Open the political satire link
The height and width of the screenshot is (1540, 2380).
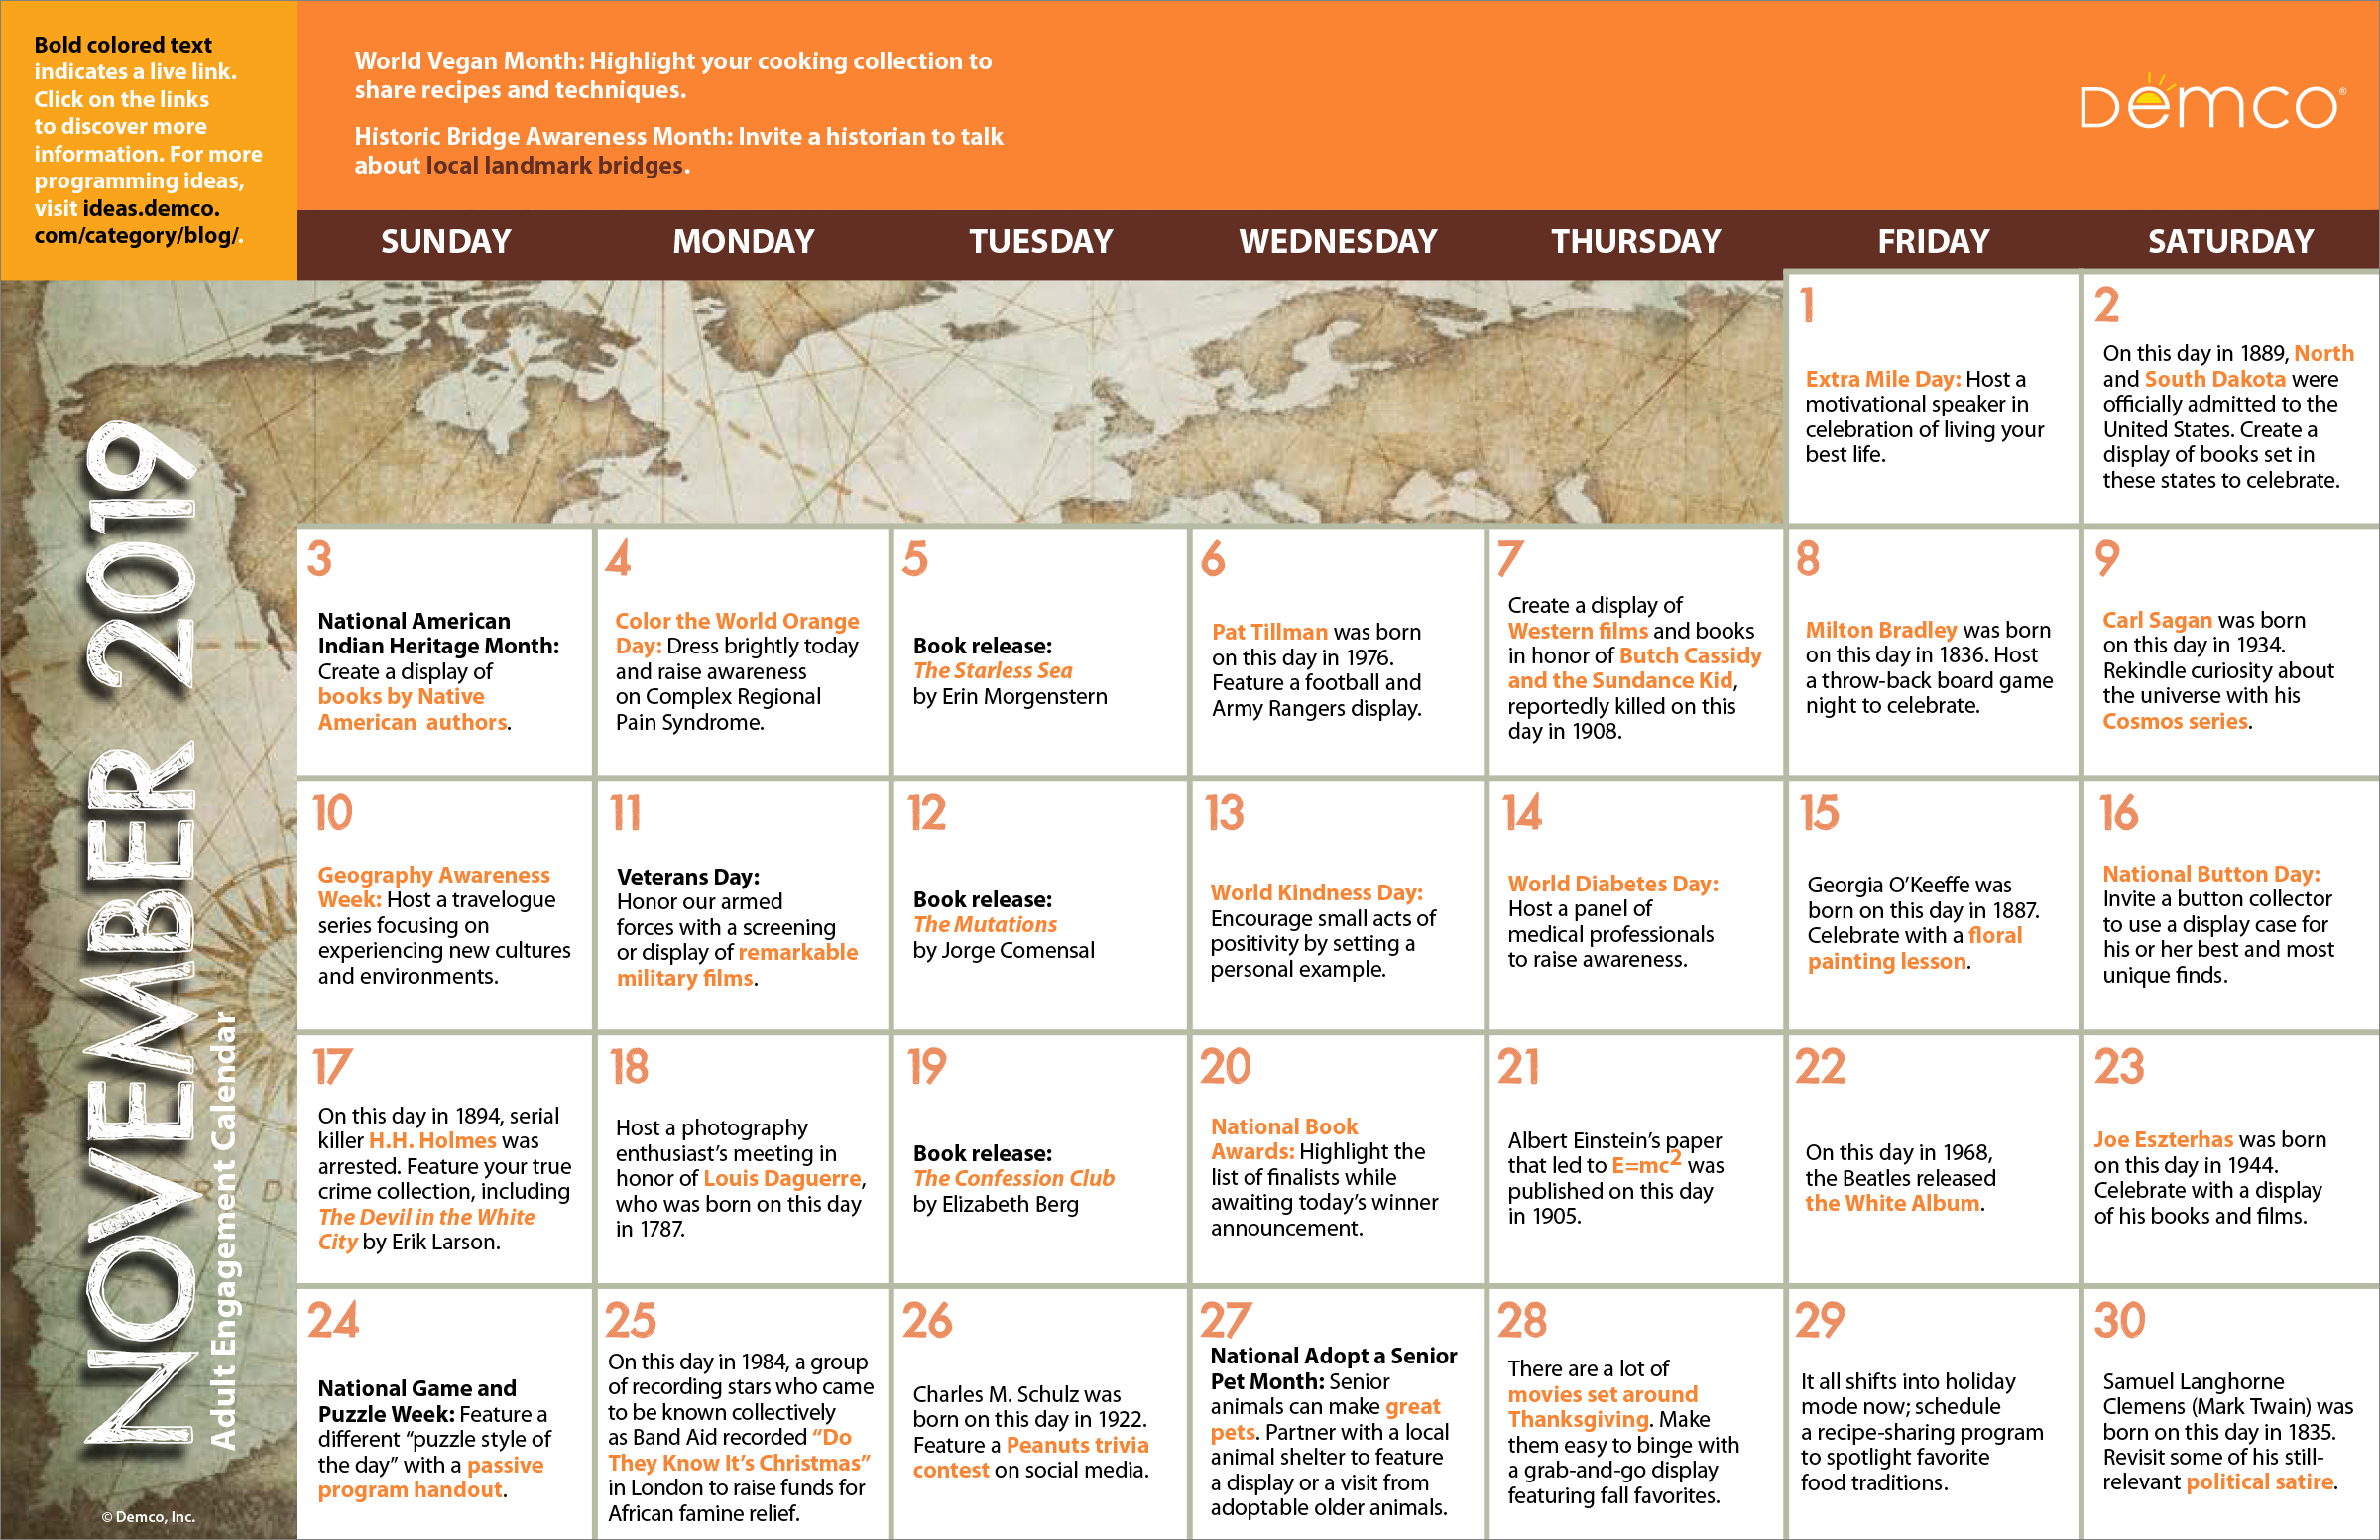(2259, 1483)
